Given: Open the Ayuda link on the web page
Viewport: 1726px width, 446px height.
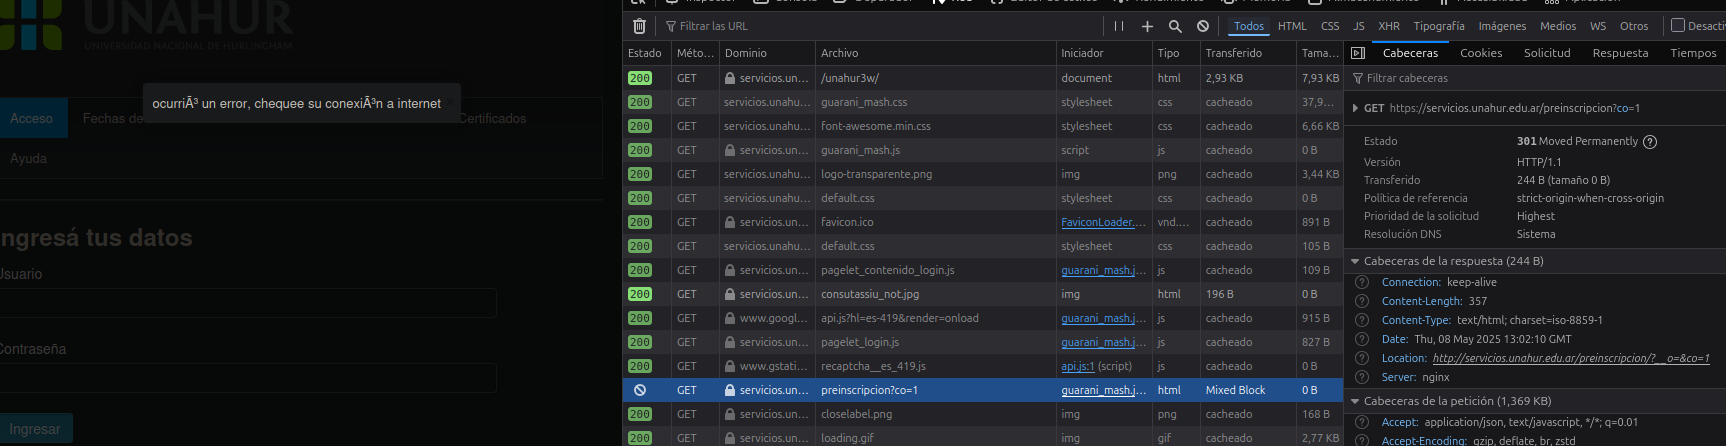Looking at the screenshot, I should (28, 159).
